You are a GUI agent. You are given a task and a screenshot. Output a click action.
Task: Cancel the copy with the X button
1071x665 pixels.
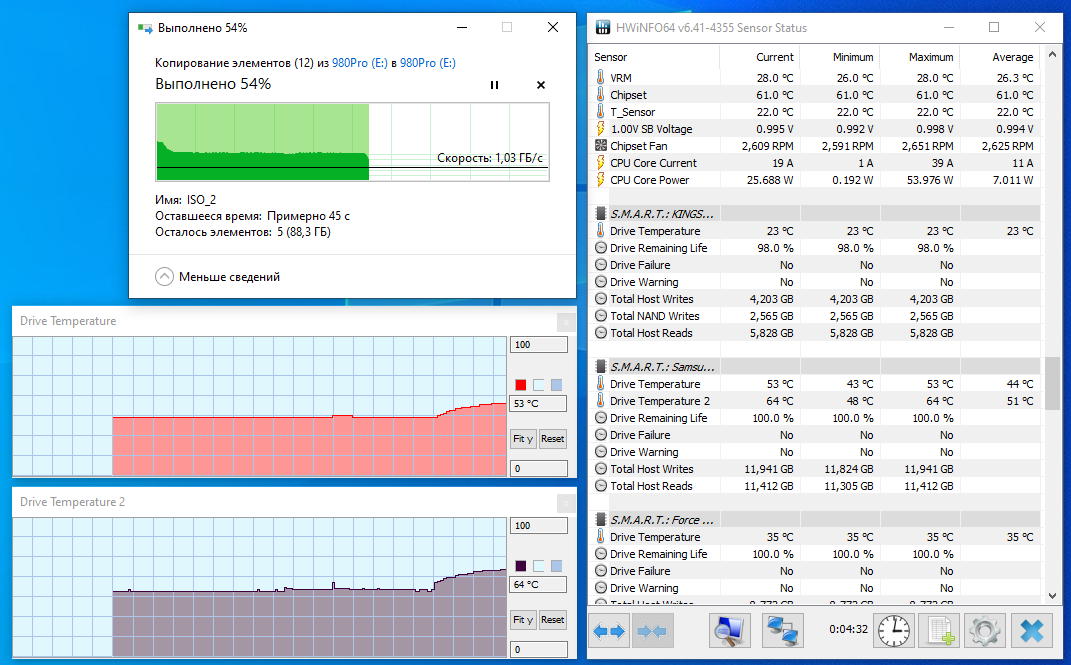click(x=541, y=85)
